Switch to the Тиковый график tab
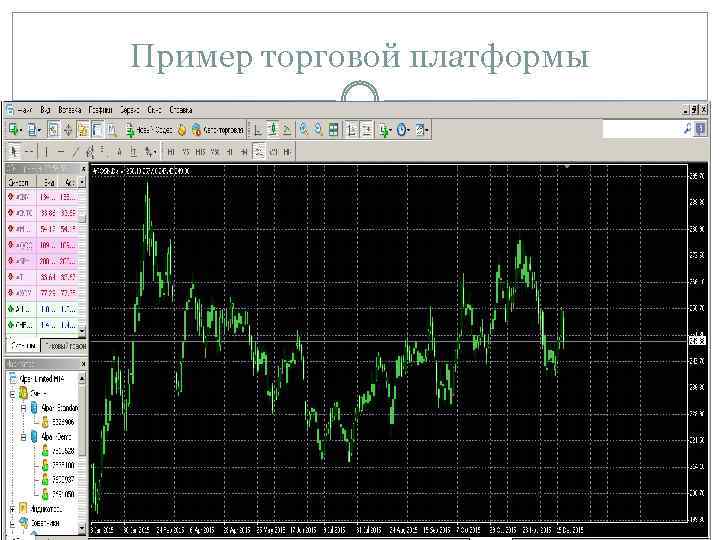Screen dimensions: 720x540 (63, 346)
